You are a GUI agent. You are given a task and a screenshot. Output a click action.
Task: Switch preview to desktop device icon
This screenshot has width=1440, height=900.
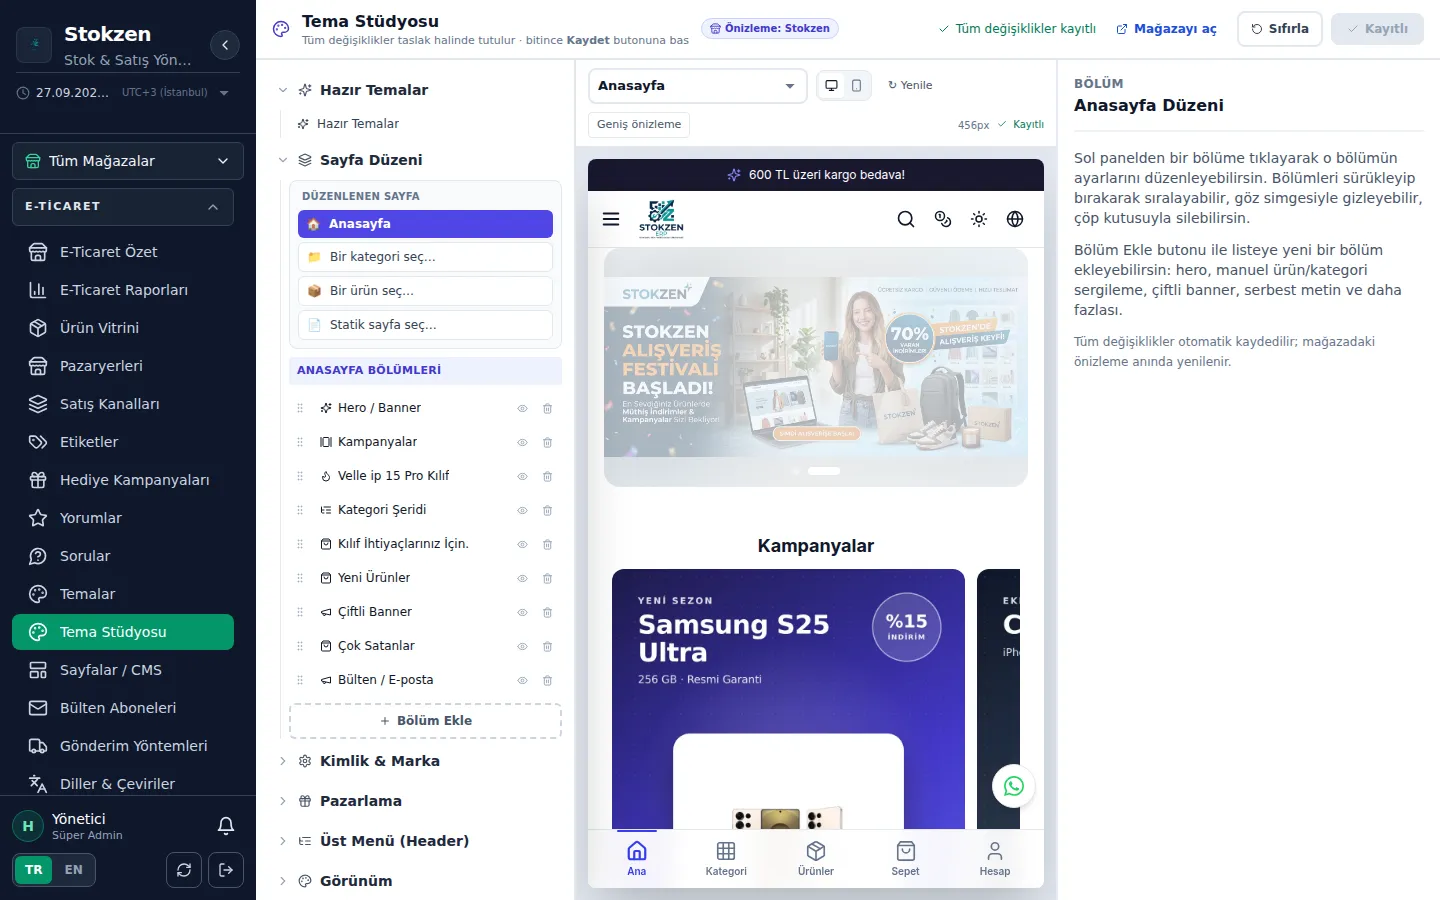(x=831, y=86)
